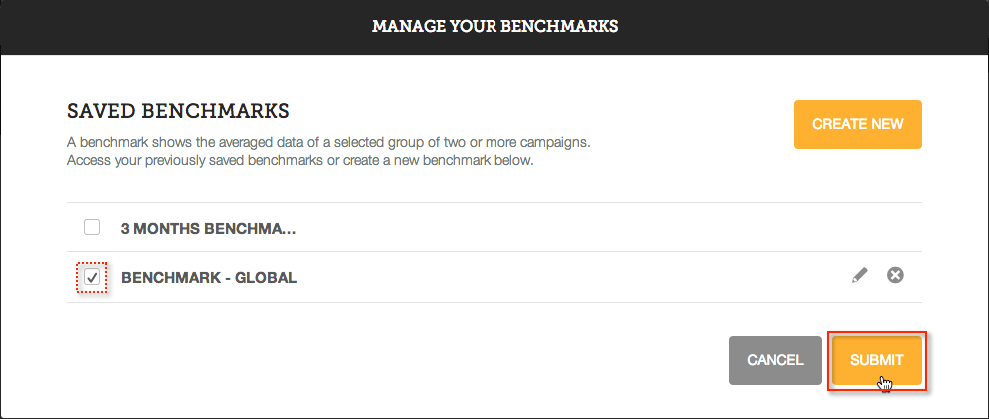Submit the selected benchmark
989x419 pixels.
877,360
